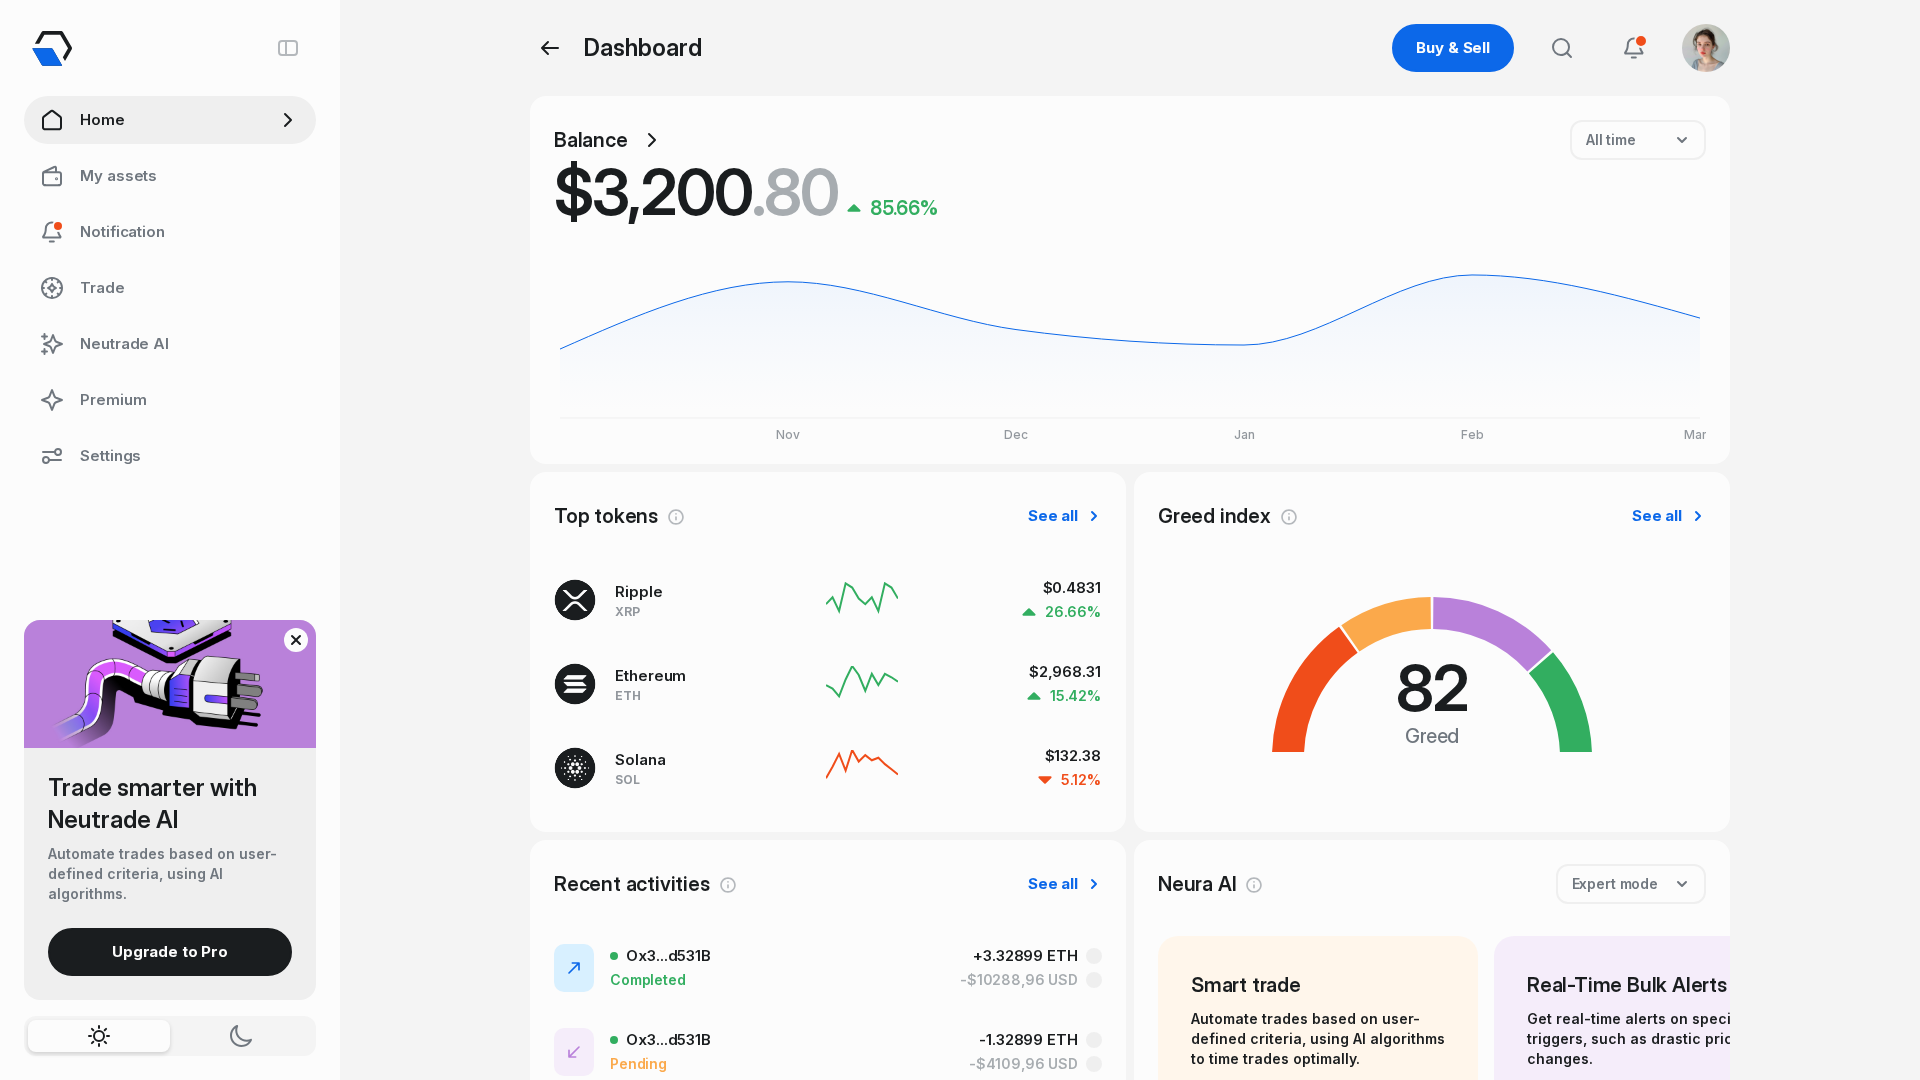Click the info circle next to Top tokens
1920x1080 pixels.
(676, 517)
